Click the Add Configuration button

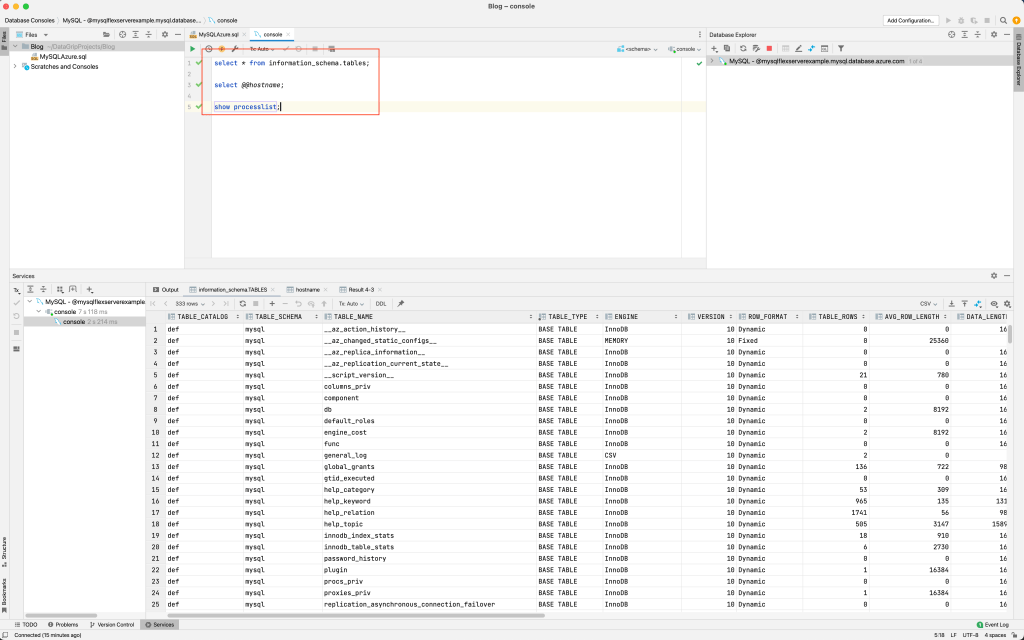tap(911, 20)
